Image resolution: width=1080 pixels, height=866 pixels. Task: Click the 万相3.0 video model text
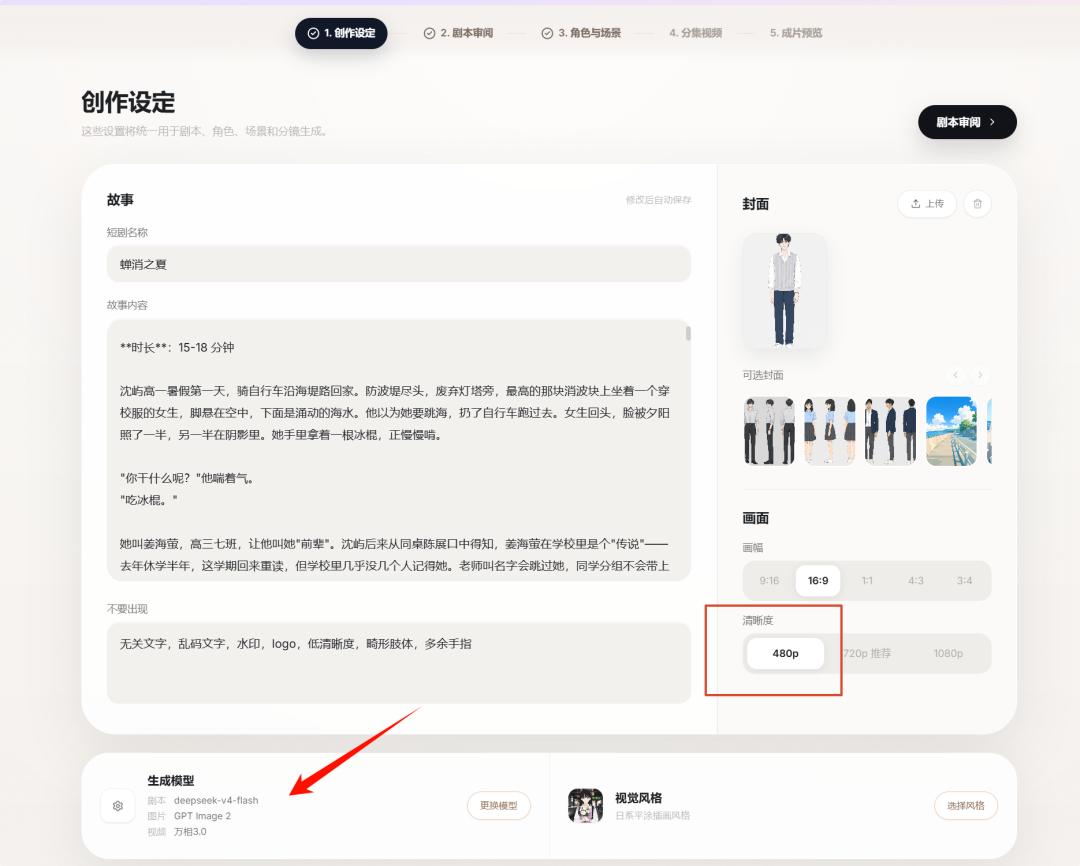[190, 832]
